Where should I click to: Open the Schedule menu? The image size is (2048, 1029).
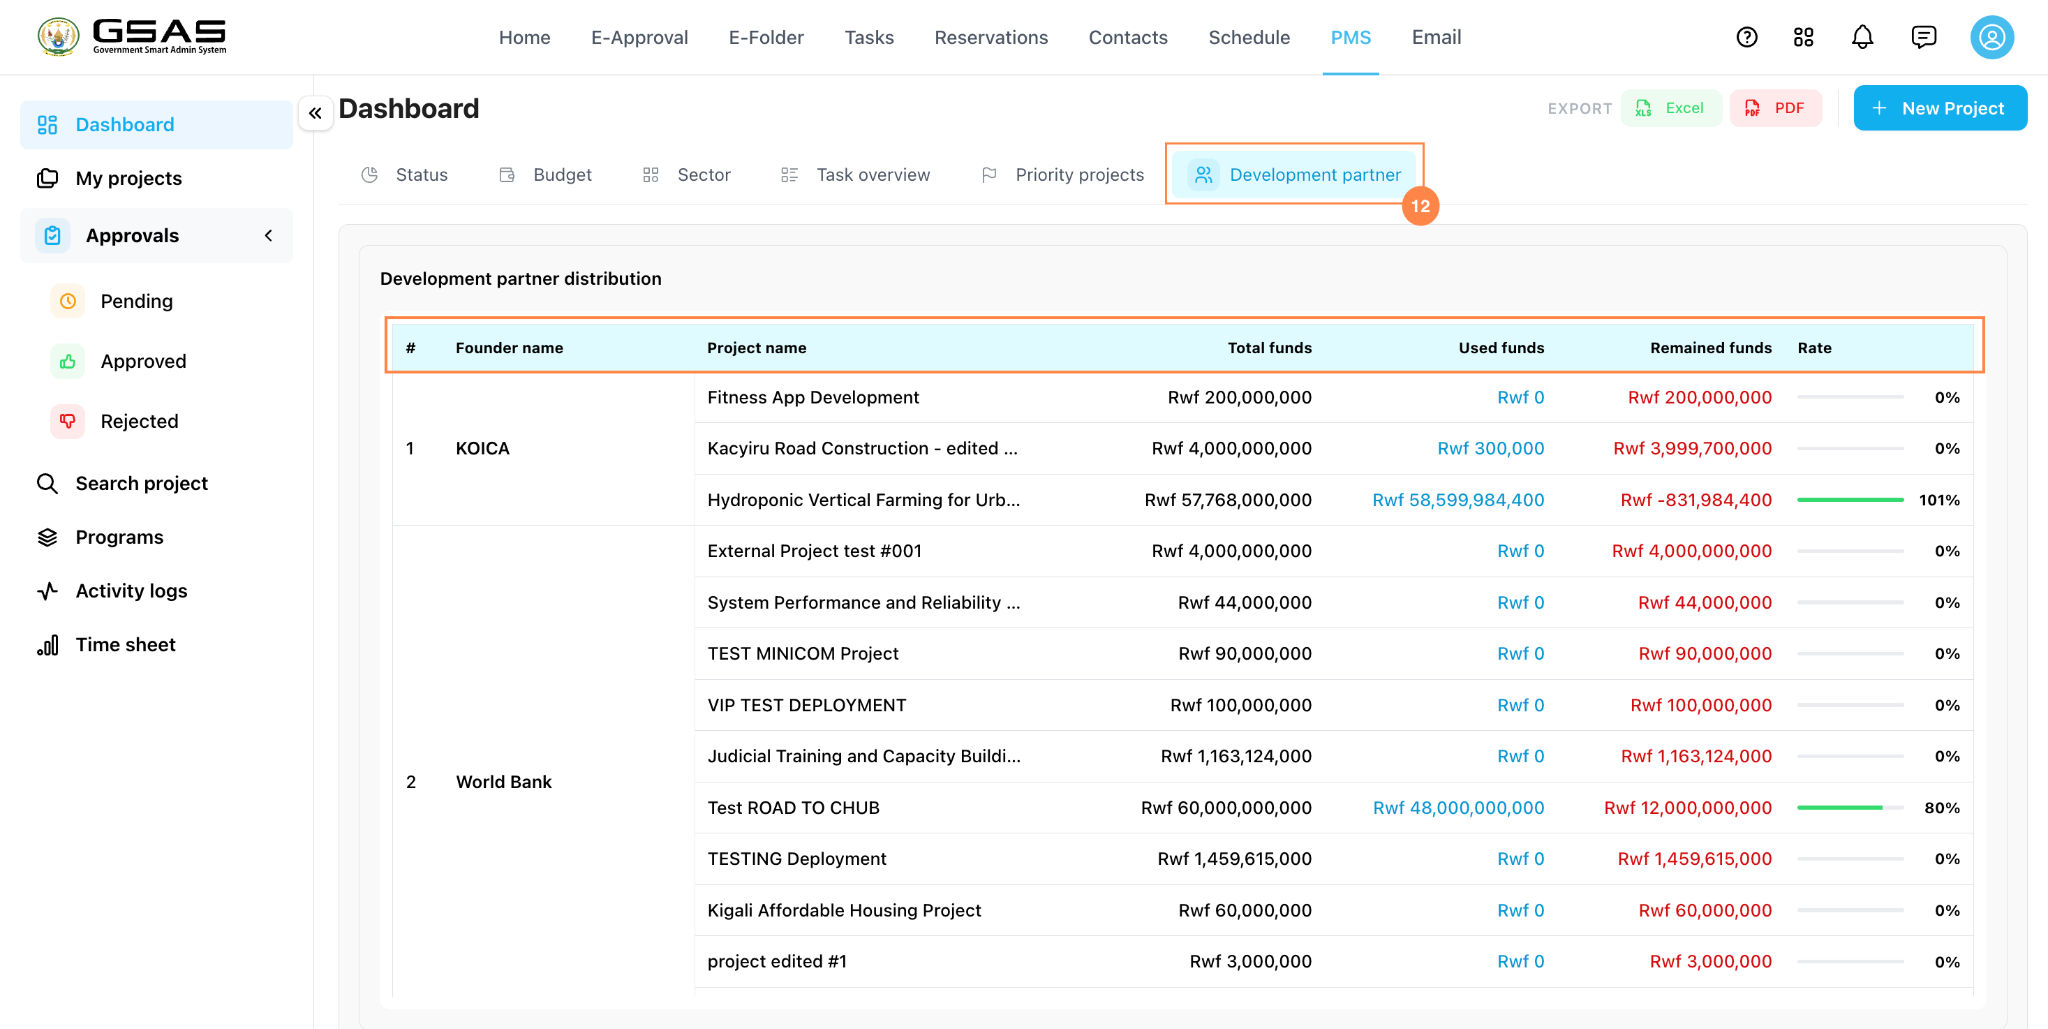click(x=1249, y=37)
